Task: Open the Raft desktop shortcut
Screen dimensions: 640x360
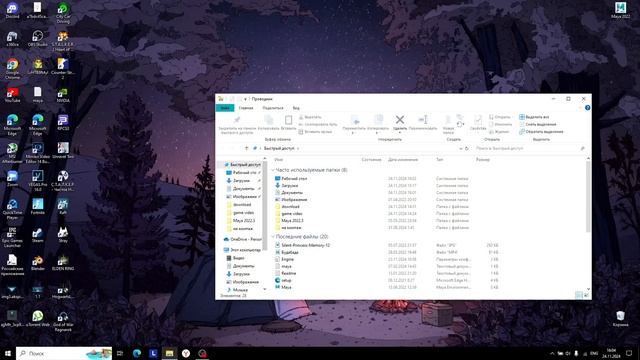Action: click(63, 206)
